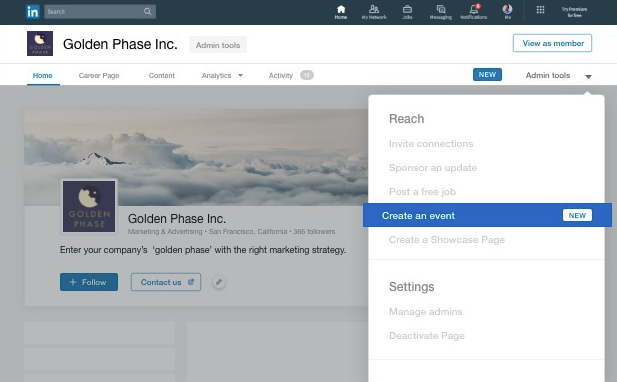This screenshot has width=617, height=382.
Task: Click the Golden Phase profile logo image
Action: 89,206
